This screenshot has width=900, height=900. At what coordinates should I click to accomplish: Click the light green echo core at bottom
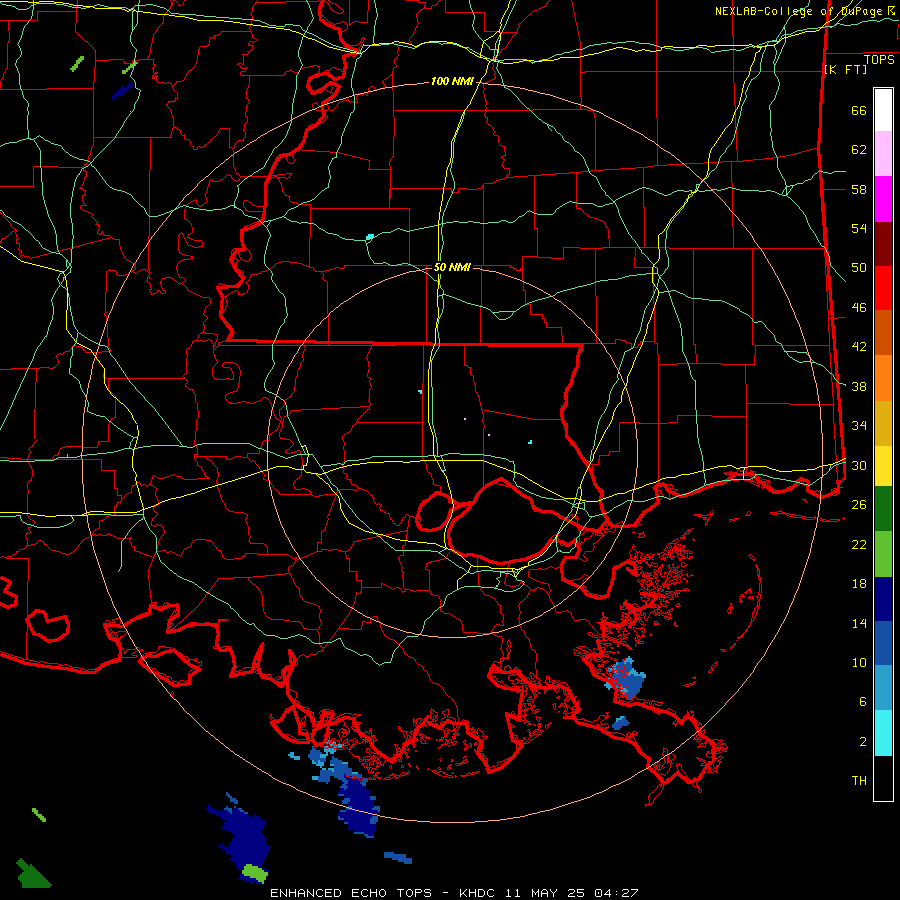(x=254, y=873)
